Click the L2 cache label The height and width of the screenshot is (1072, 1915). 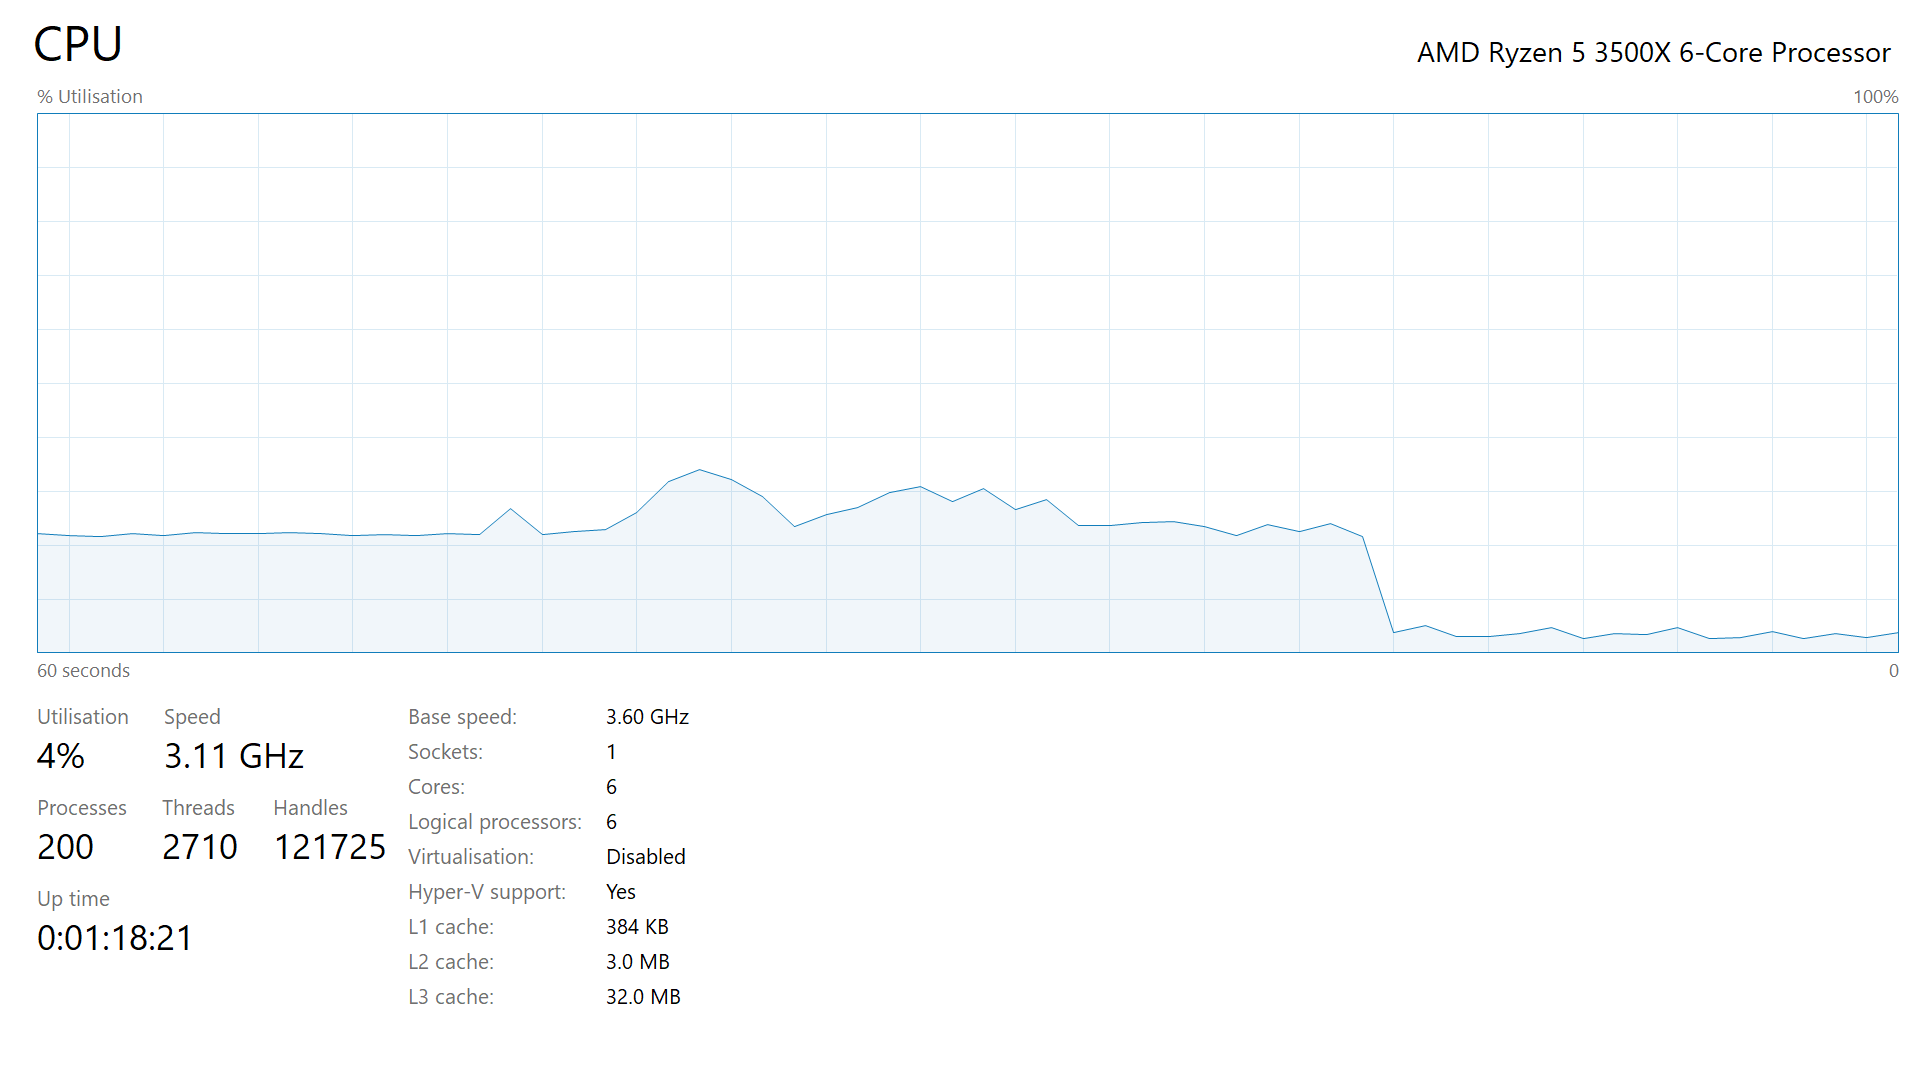451,961
